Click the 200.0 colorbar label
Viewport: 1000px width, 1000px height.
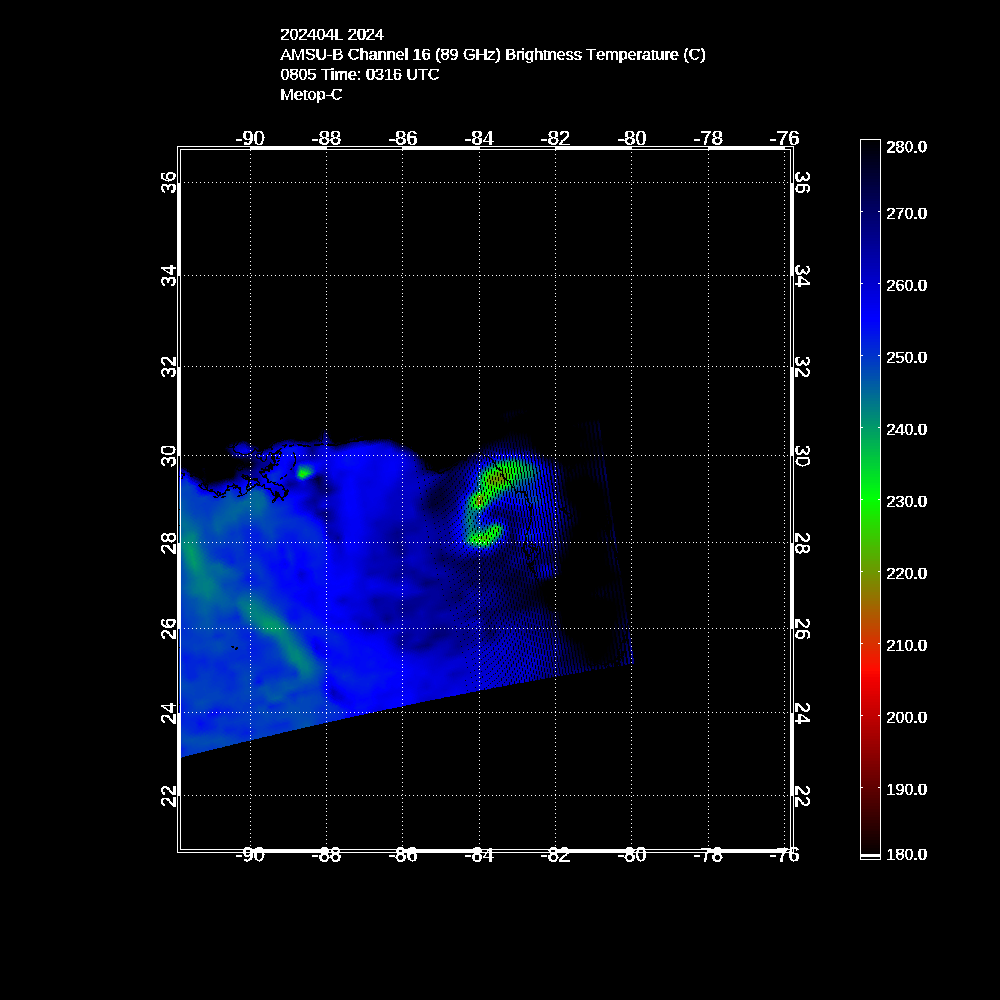coord(907,717)
